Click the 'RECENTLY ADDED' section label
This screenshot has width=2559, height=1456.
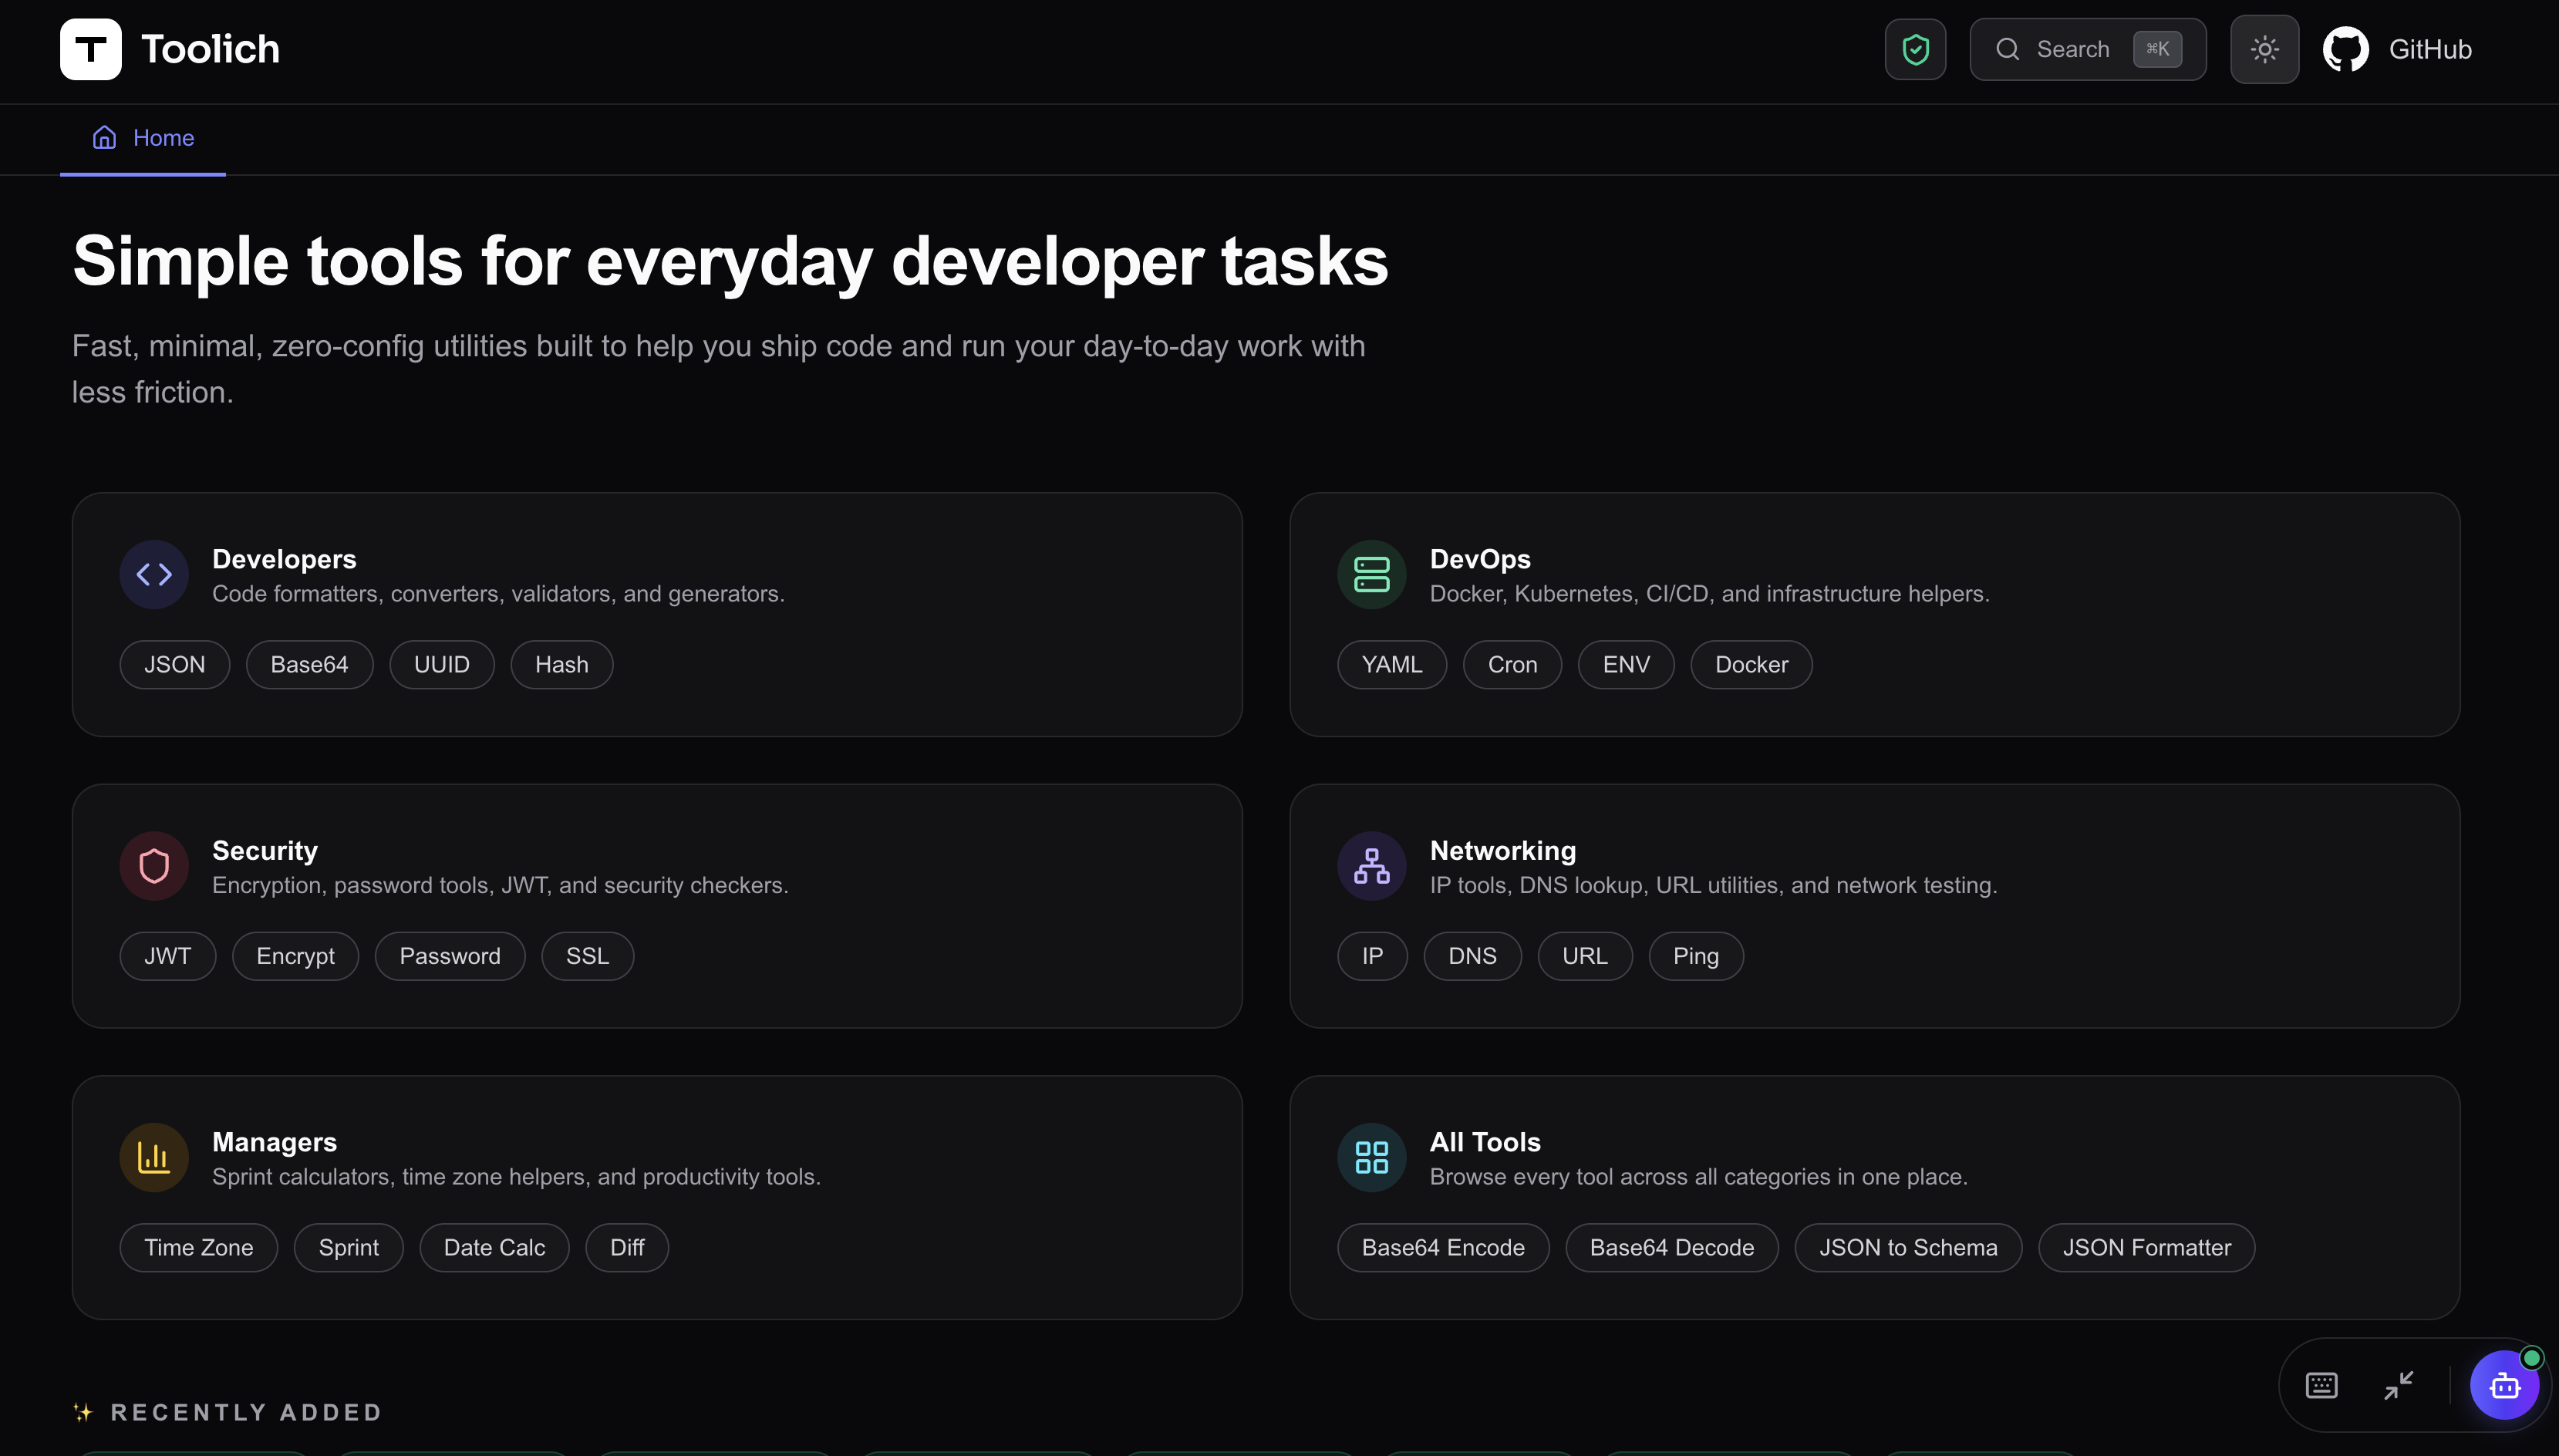coord(246,1412)
